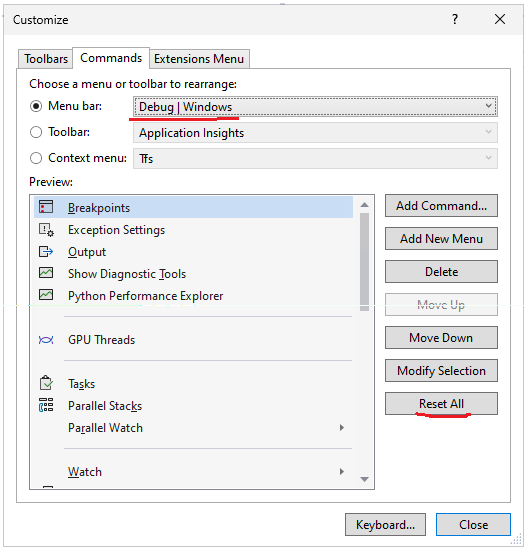The image size is (524, 547).
Task: Click the Reset All button
Action: (441, 404)
